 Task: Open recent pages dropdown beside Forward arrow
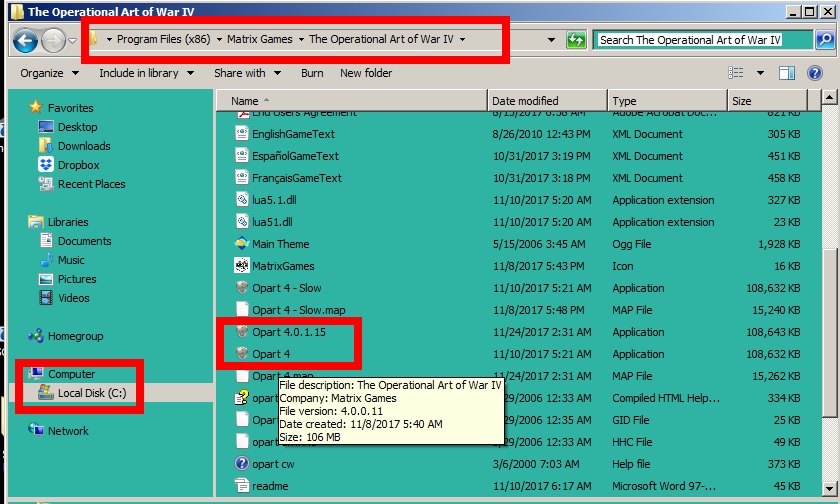pos(72,41)
